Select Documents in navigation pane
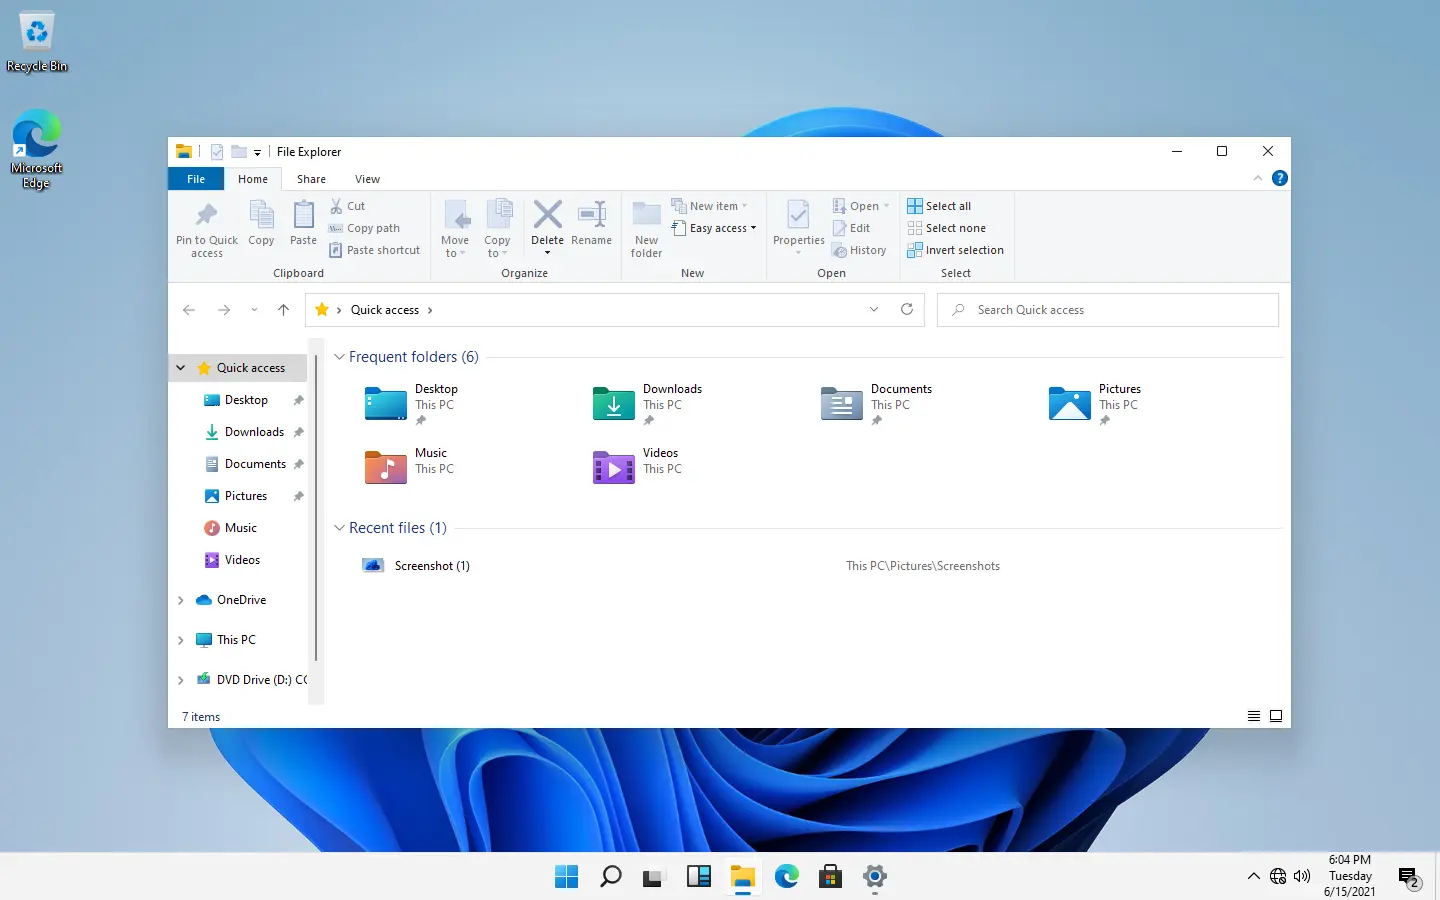This screenshot has height=900, width=1440. (255, 464)
